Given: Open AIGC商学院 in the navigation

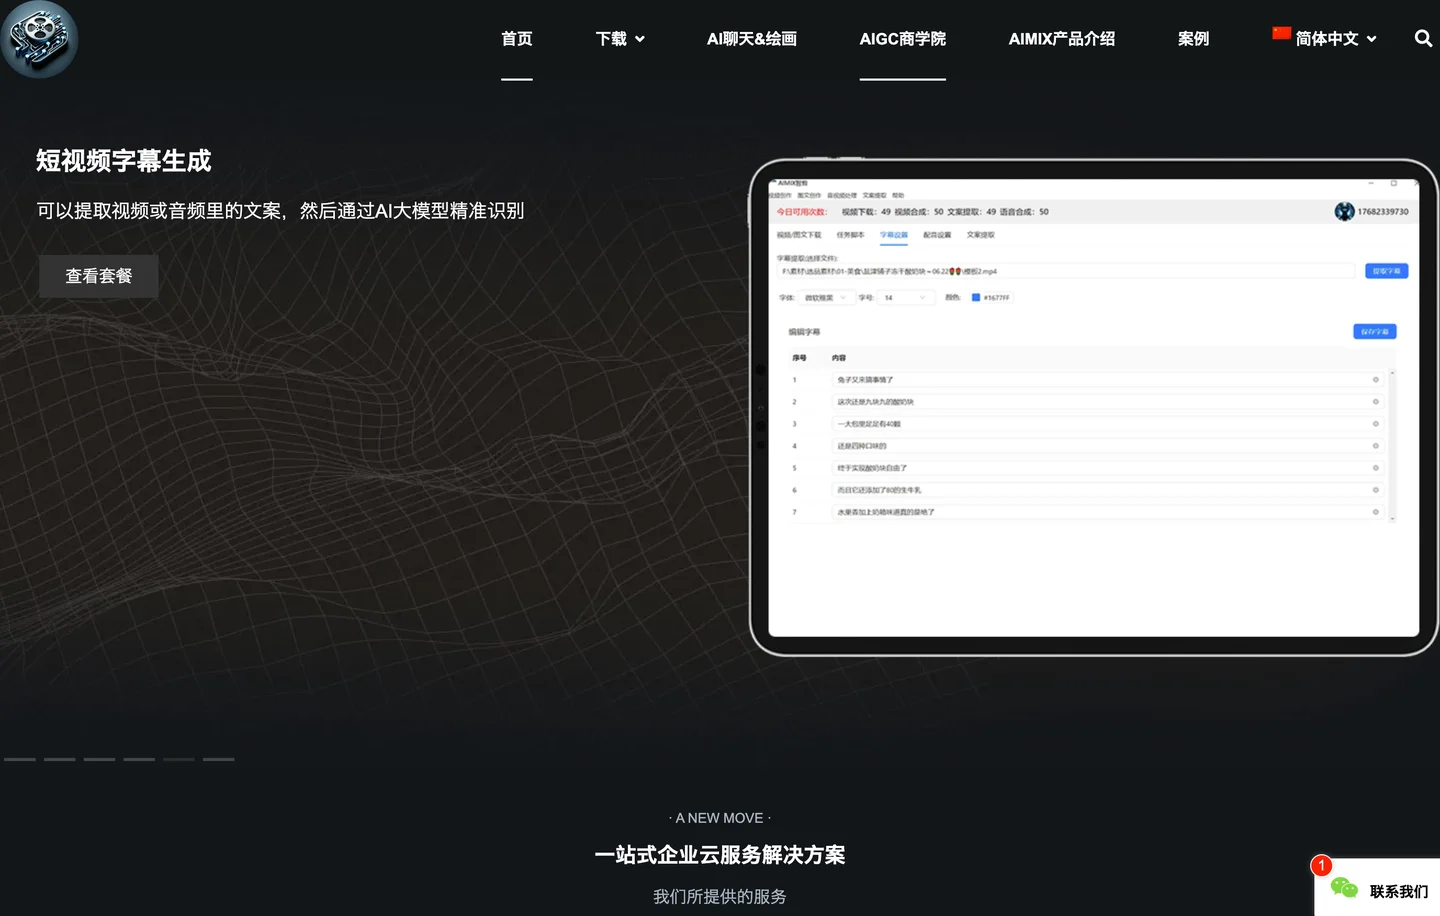Looking at the screenshot, I should click(902, 39).
